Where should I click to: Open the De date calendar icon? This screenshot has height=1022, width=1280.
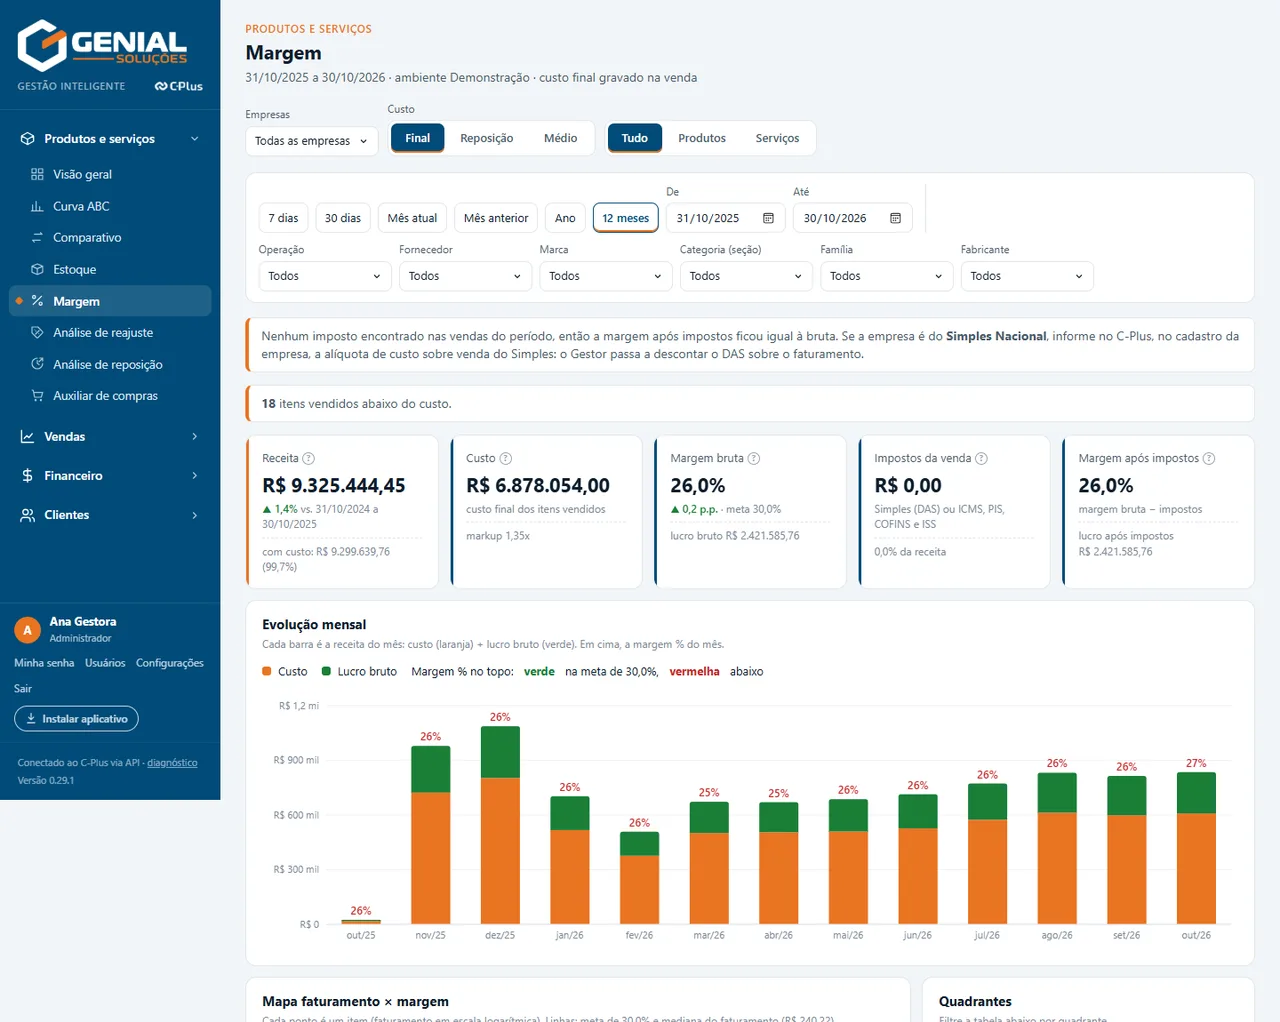click(768, 218)
